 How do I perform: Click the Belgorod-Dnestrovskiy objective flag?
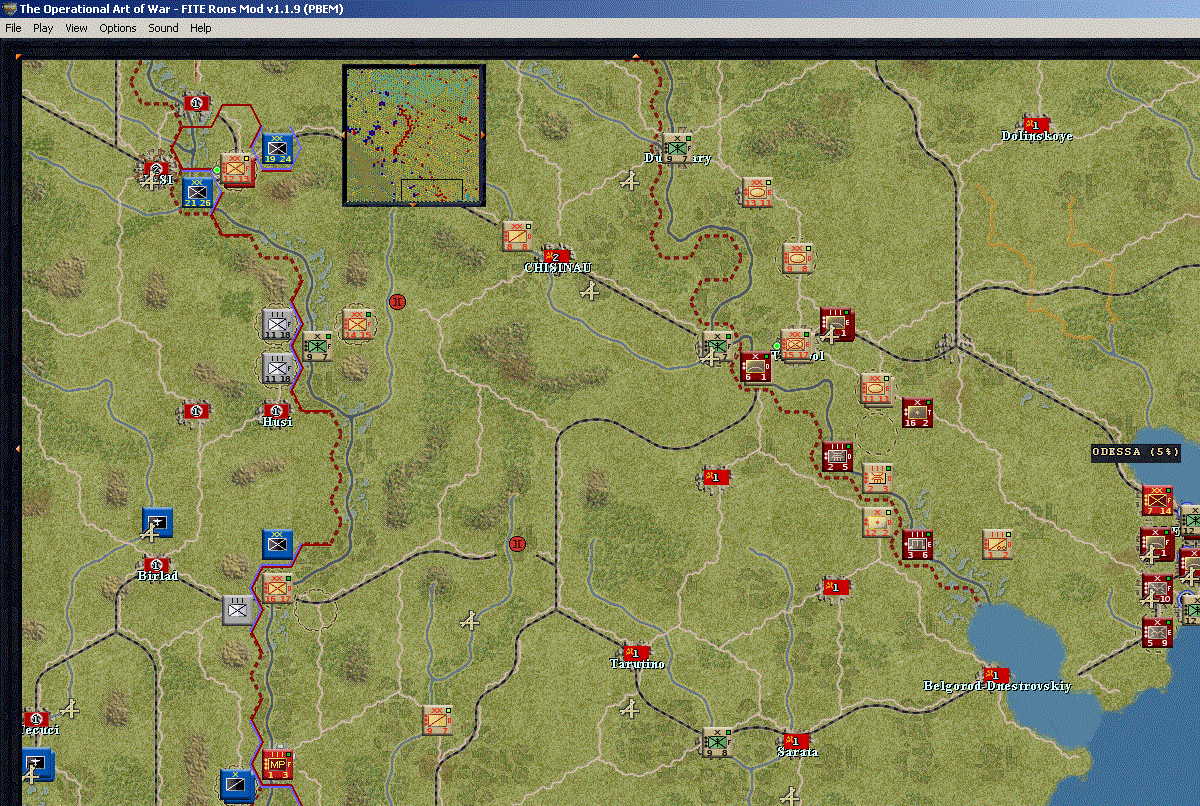[995, 674]
